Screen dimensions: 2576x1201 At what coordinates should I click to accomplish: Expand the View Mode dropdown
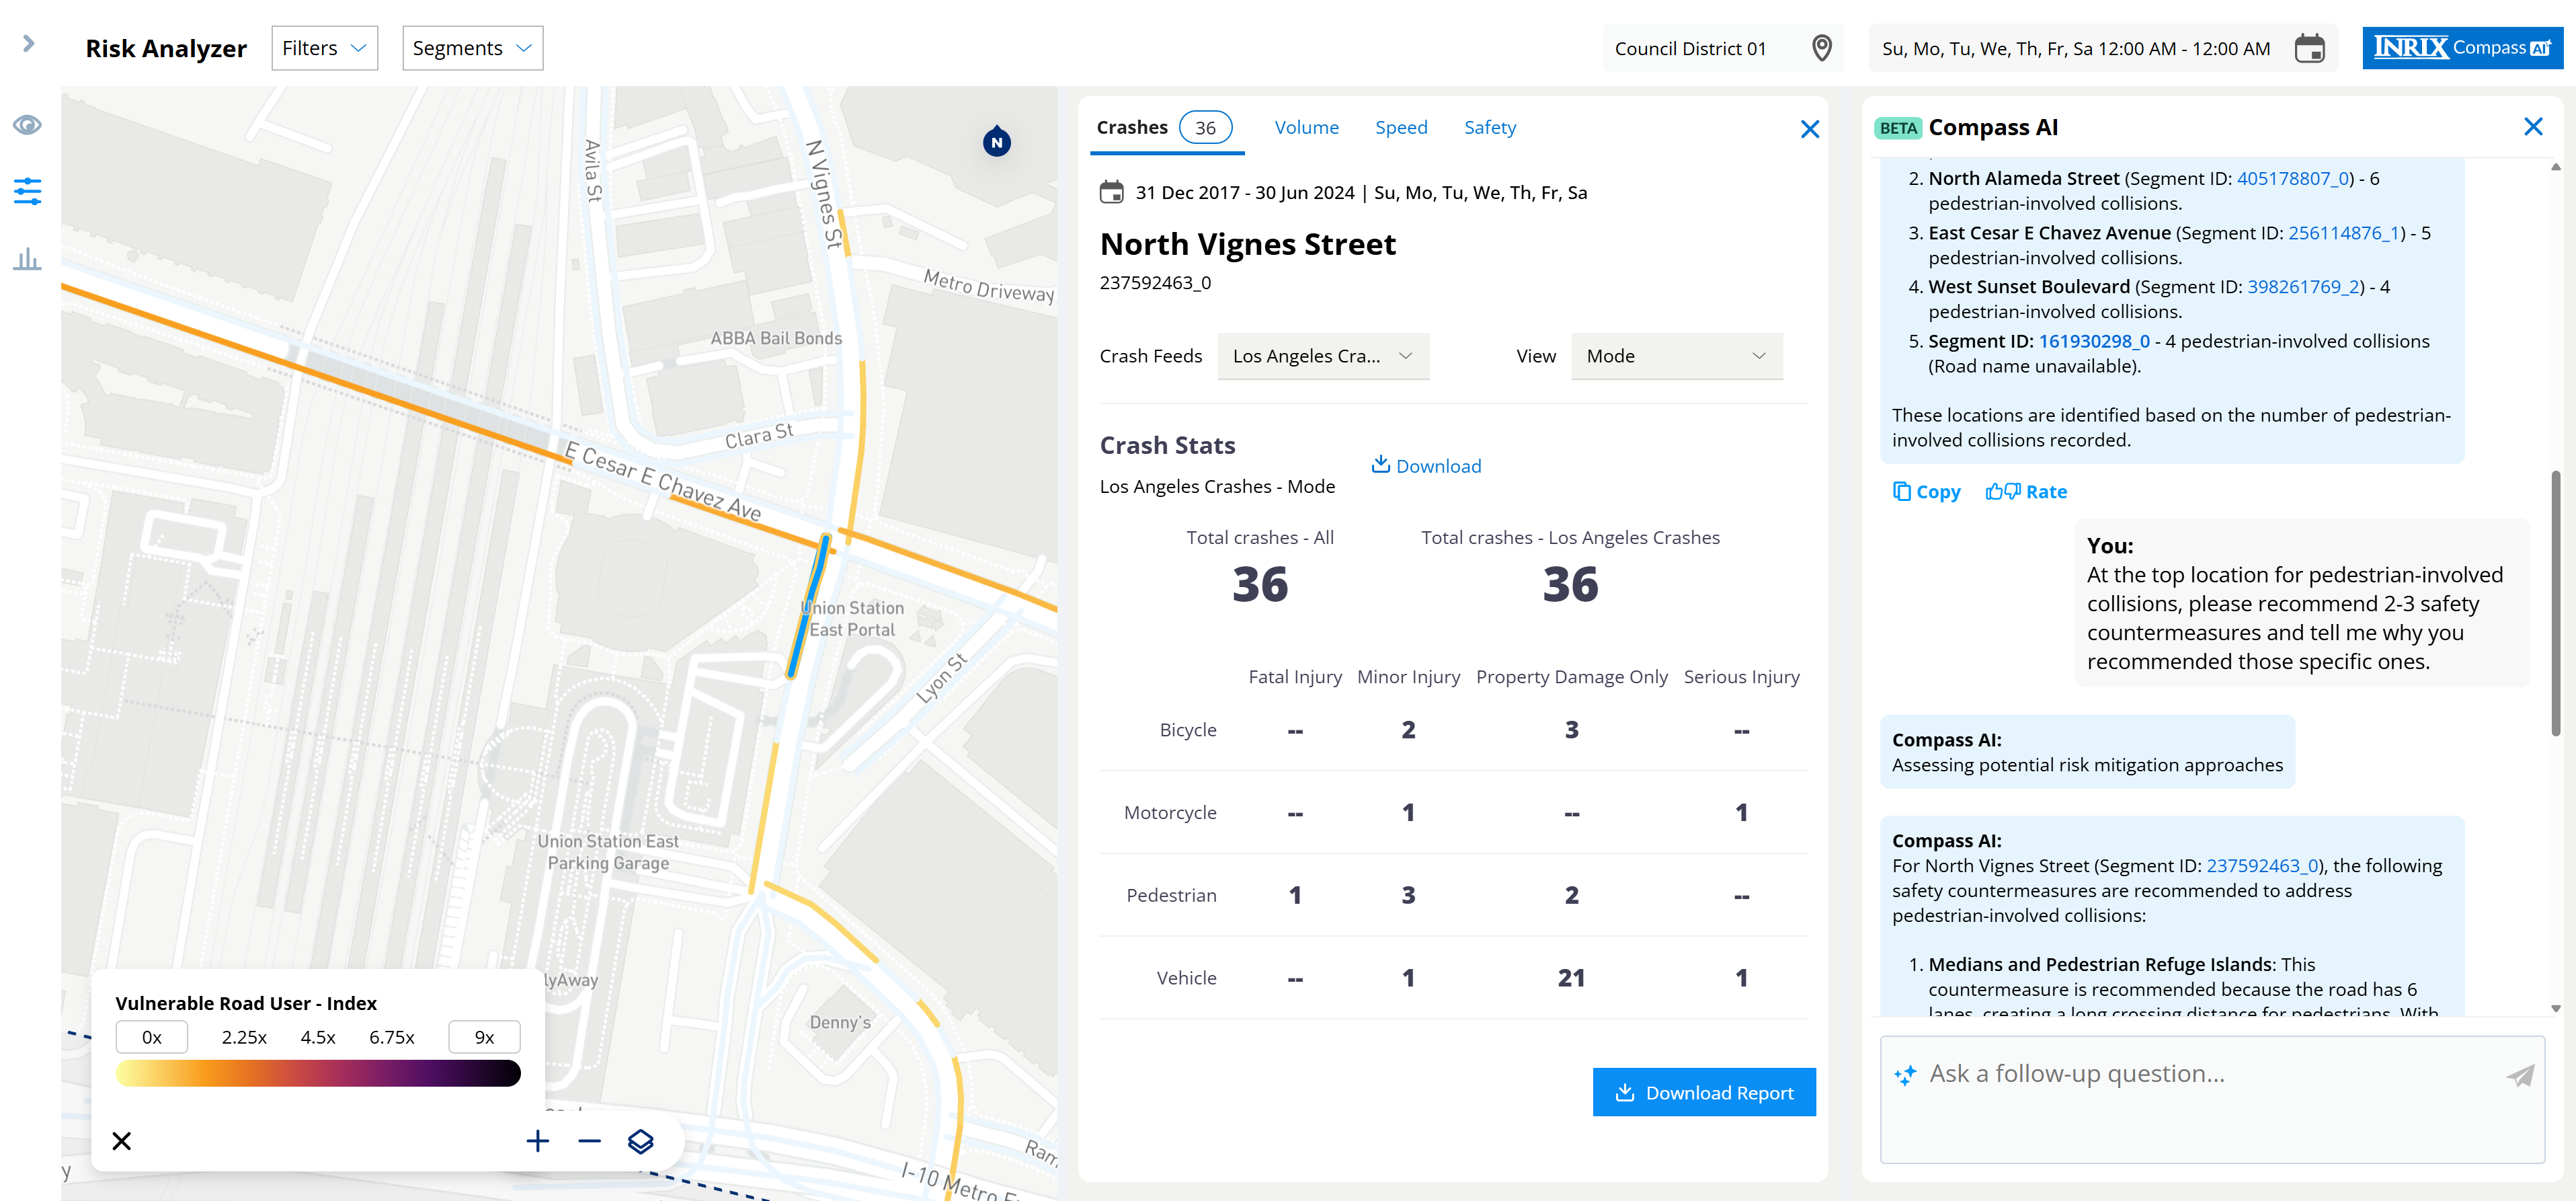pos(1676,356)
